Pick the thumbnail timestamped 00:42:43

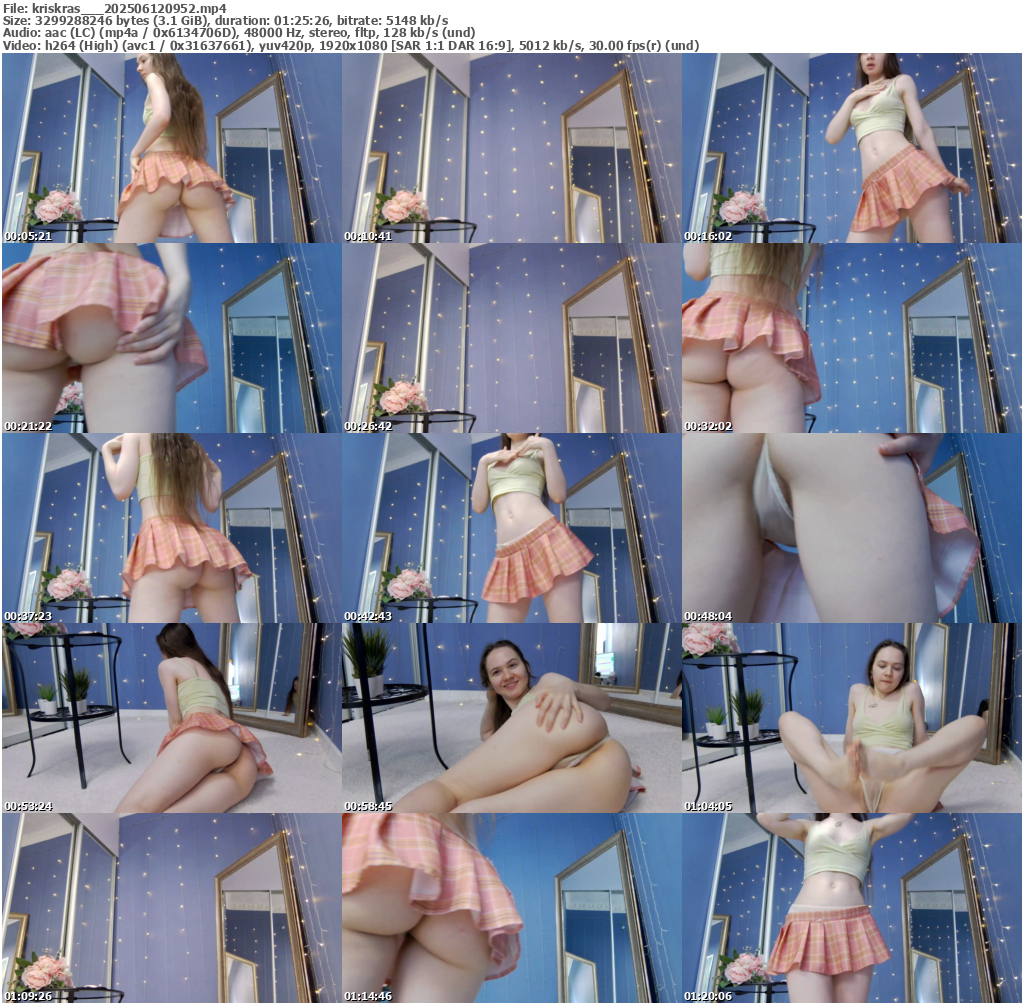(511, 528)
